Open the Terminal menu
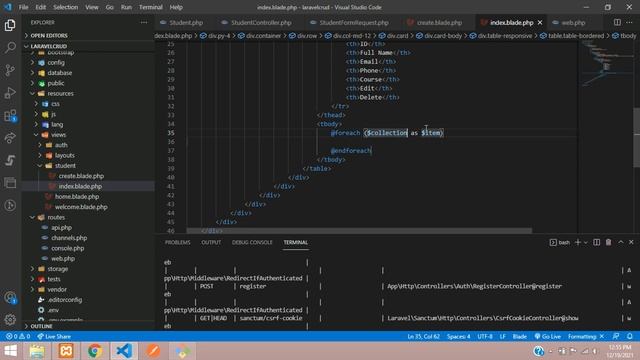The height and width of the screenshot is (360, 640). pos(151,7)
